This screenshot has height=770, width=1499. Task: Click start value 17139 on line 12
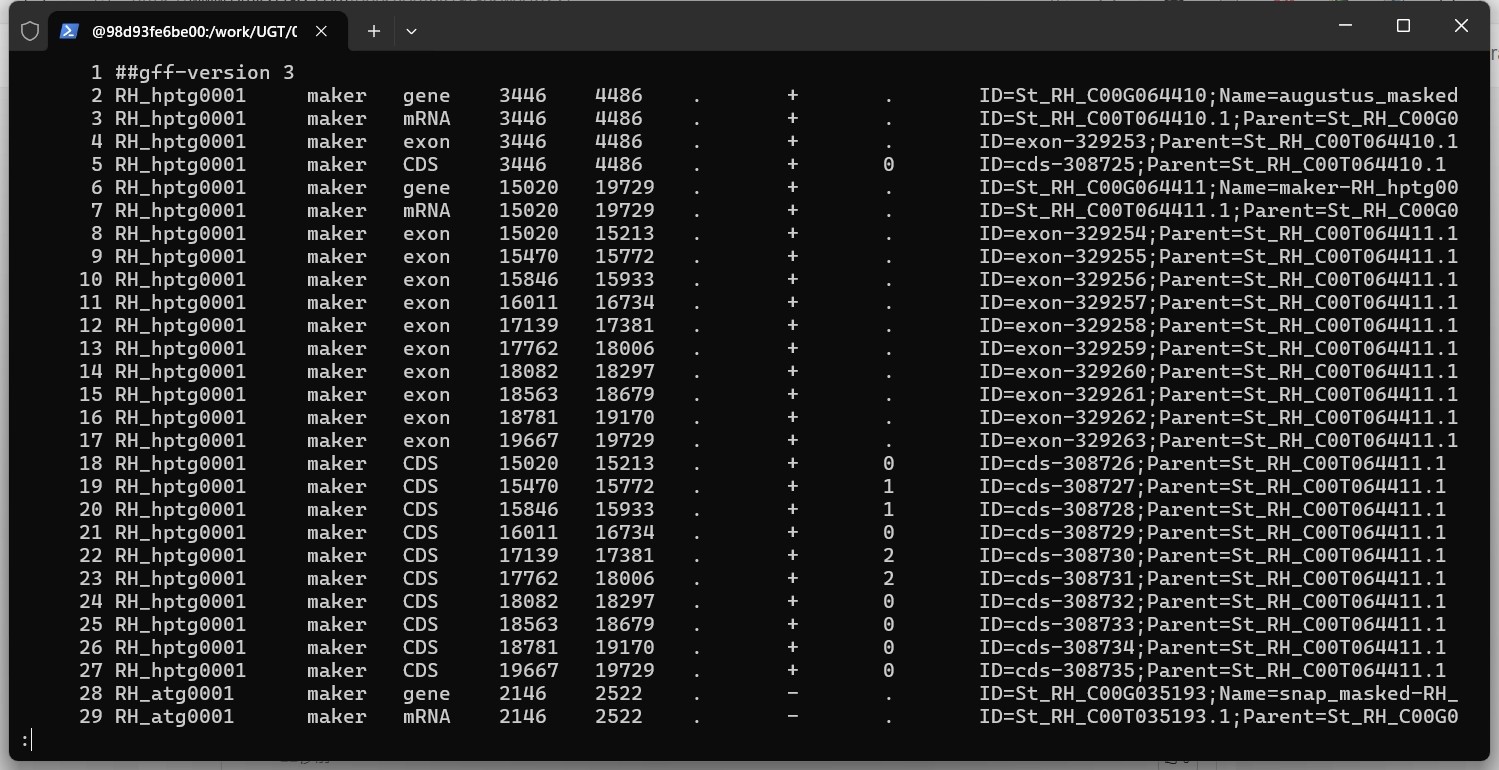point(529,325)
